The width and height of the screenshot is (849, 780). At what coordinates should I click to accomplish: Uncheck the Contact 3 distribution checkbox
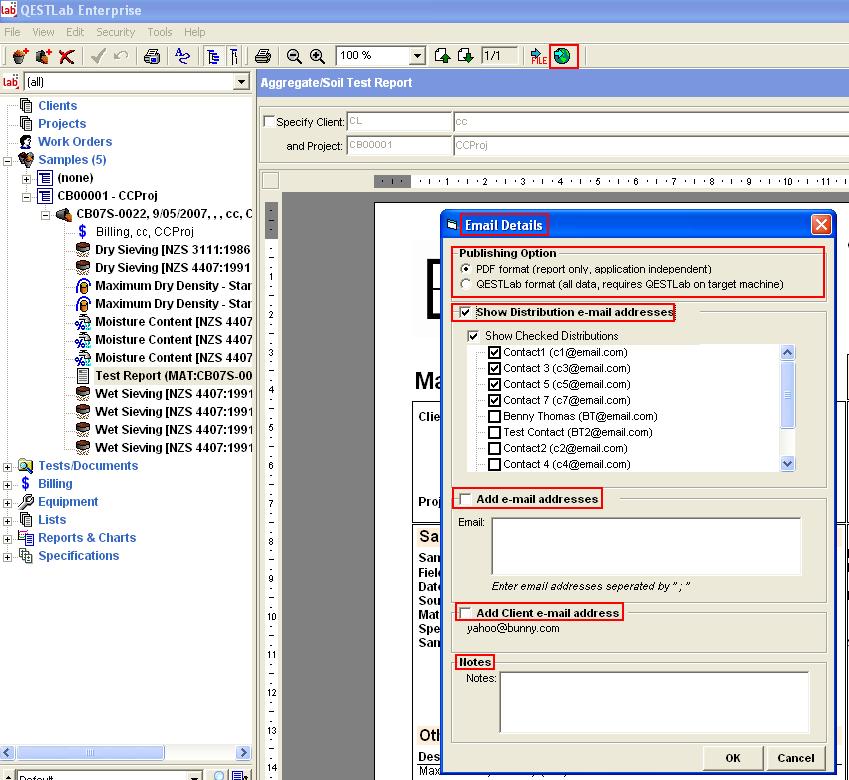494,368
